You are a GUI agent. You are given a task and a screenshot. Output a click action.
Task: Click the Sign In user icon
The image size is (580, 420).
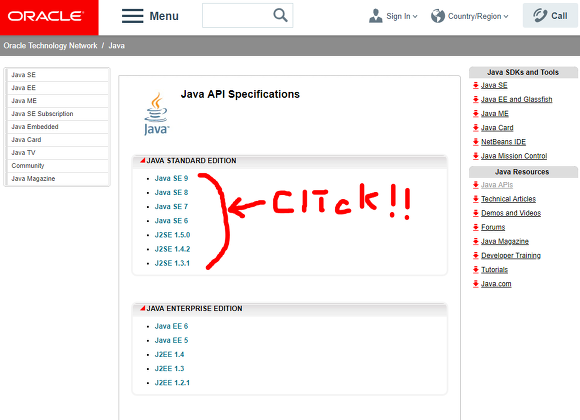coord(375,16)
